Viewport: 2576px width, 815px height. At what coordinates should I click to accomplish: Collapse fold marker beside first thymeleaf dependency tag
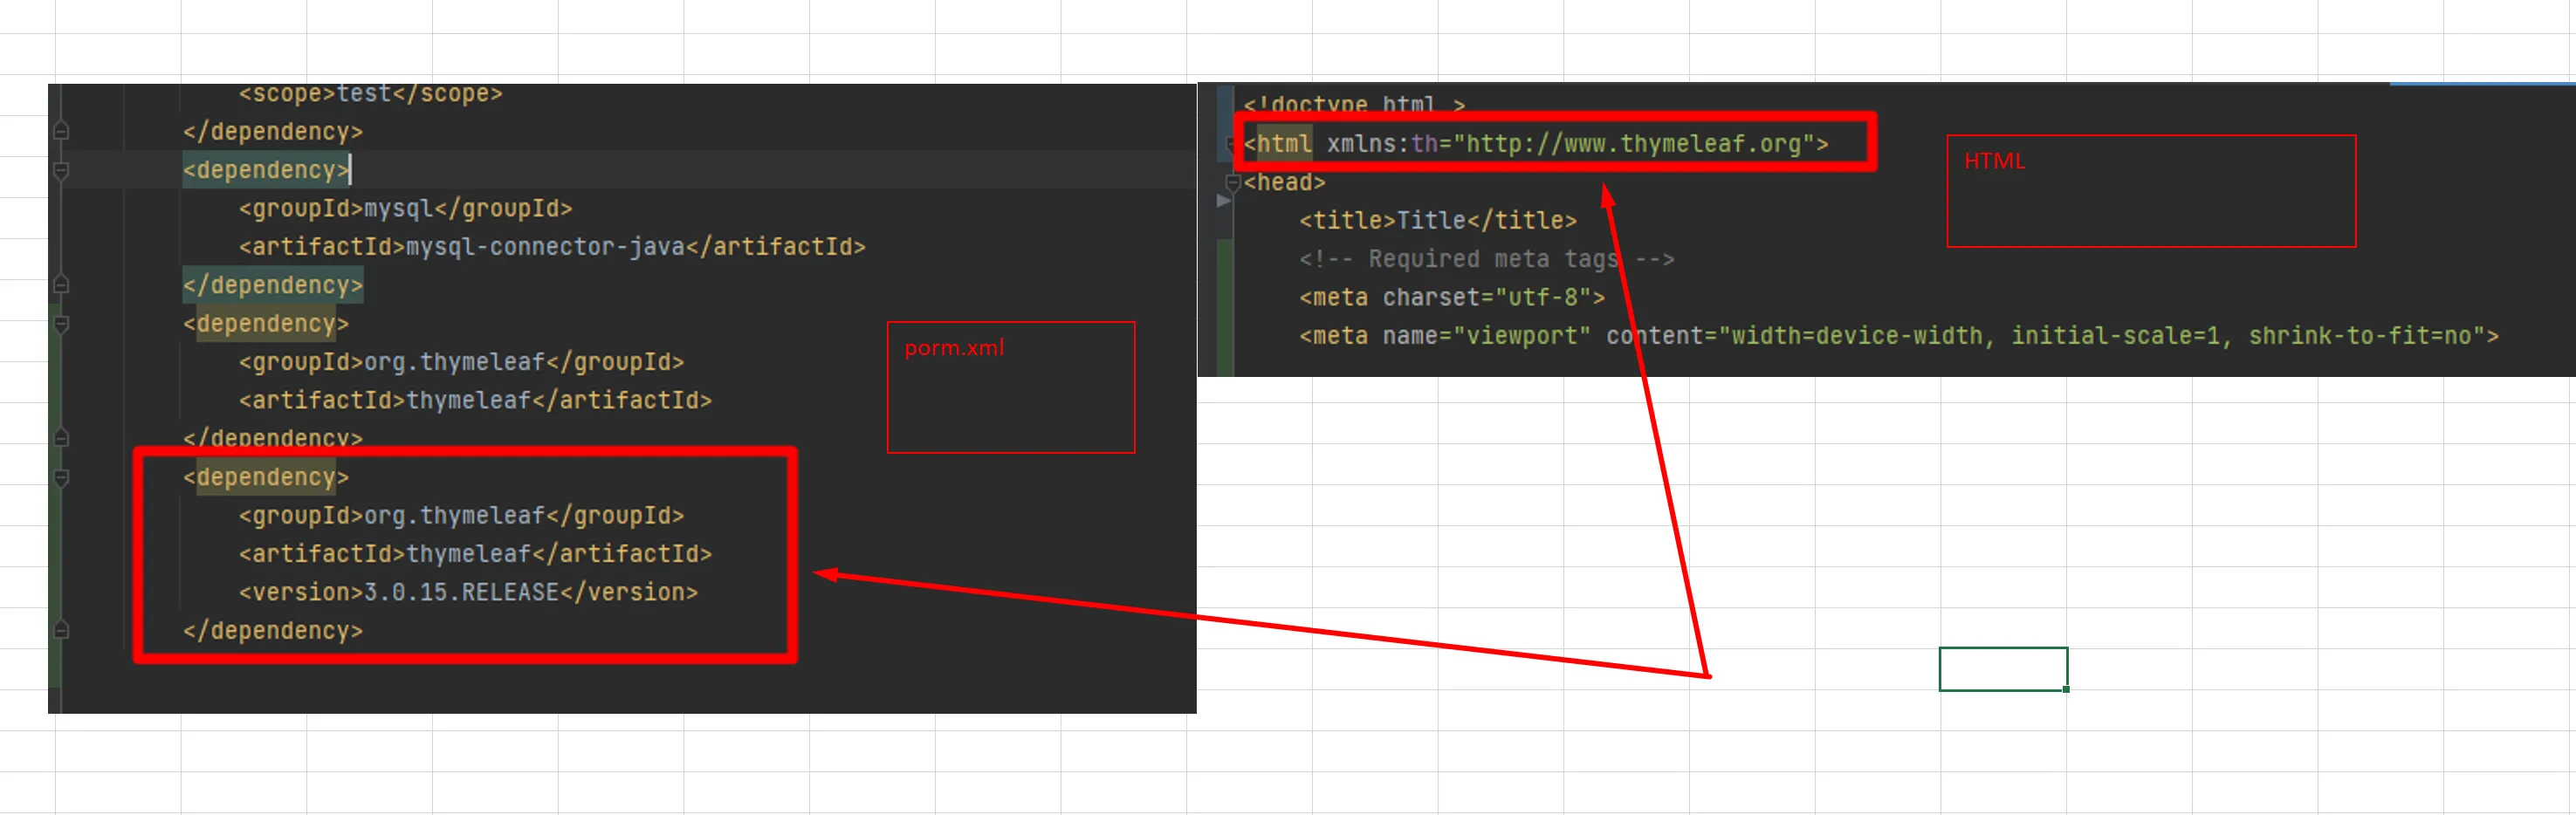pos(61,324)
